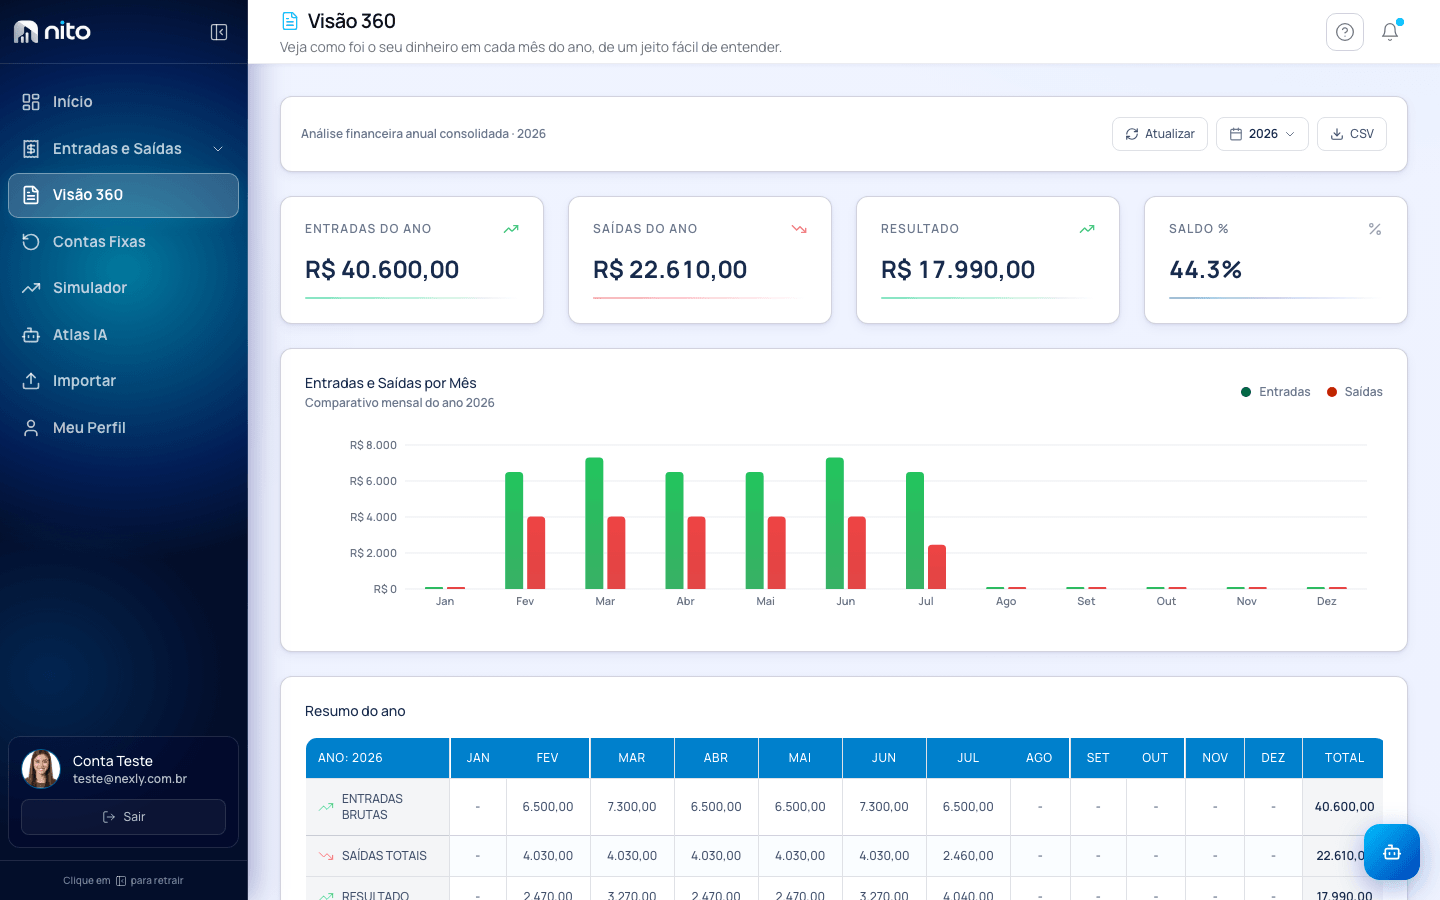This screenshot has height=900, width=1440.
Task: Click the green Mar entradas bar
Action: 594,523
